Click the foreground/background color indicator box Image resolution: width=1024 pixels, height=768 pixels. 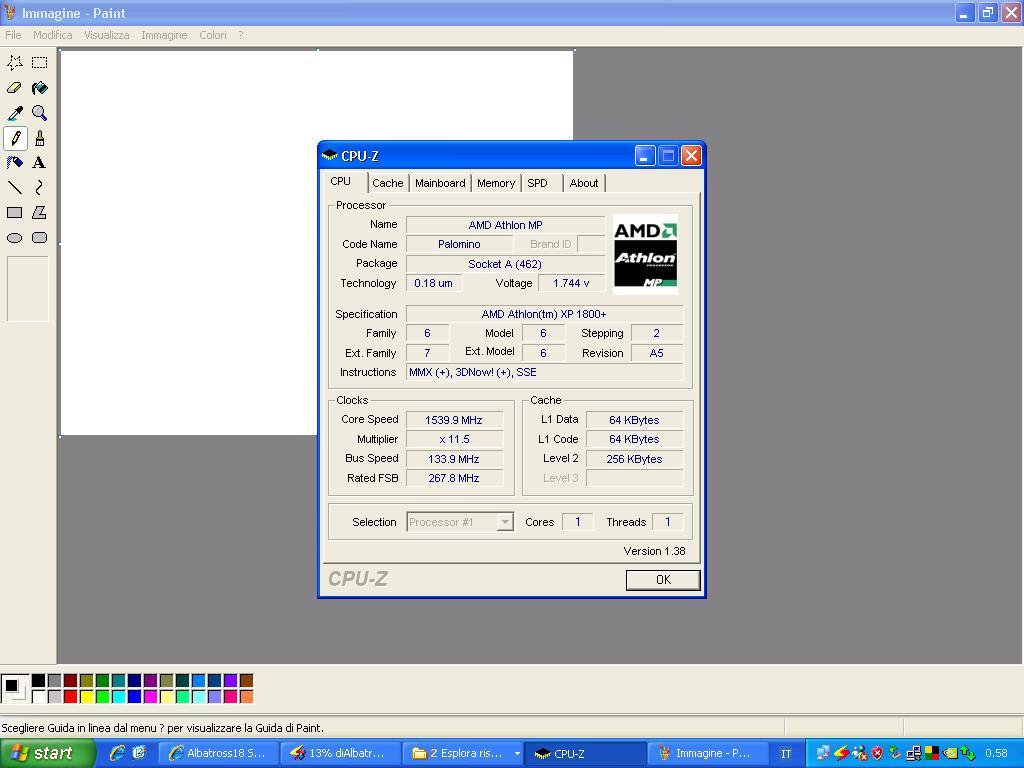pos(14,688)
